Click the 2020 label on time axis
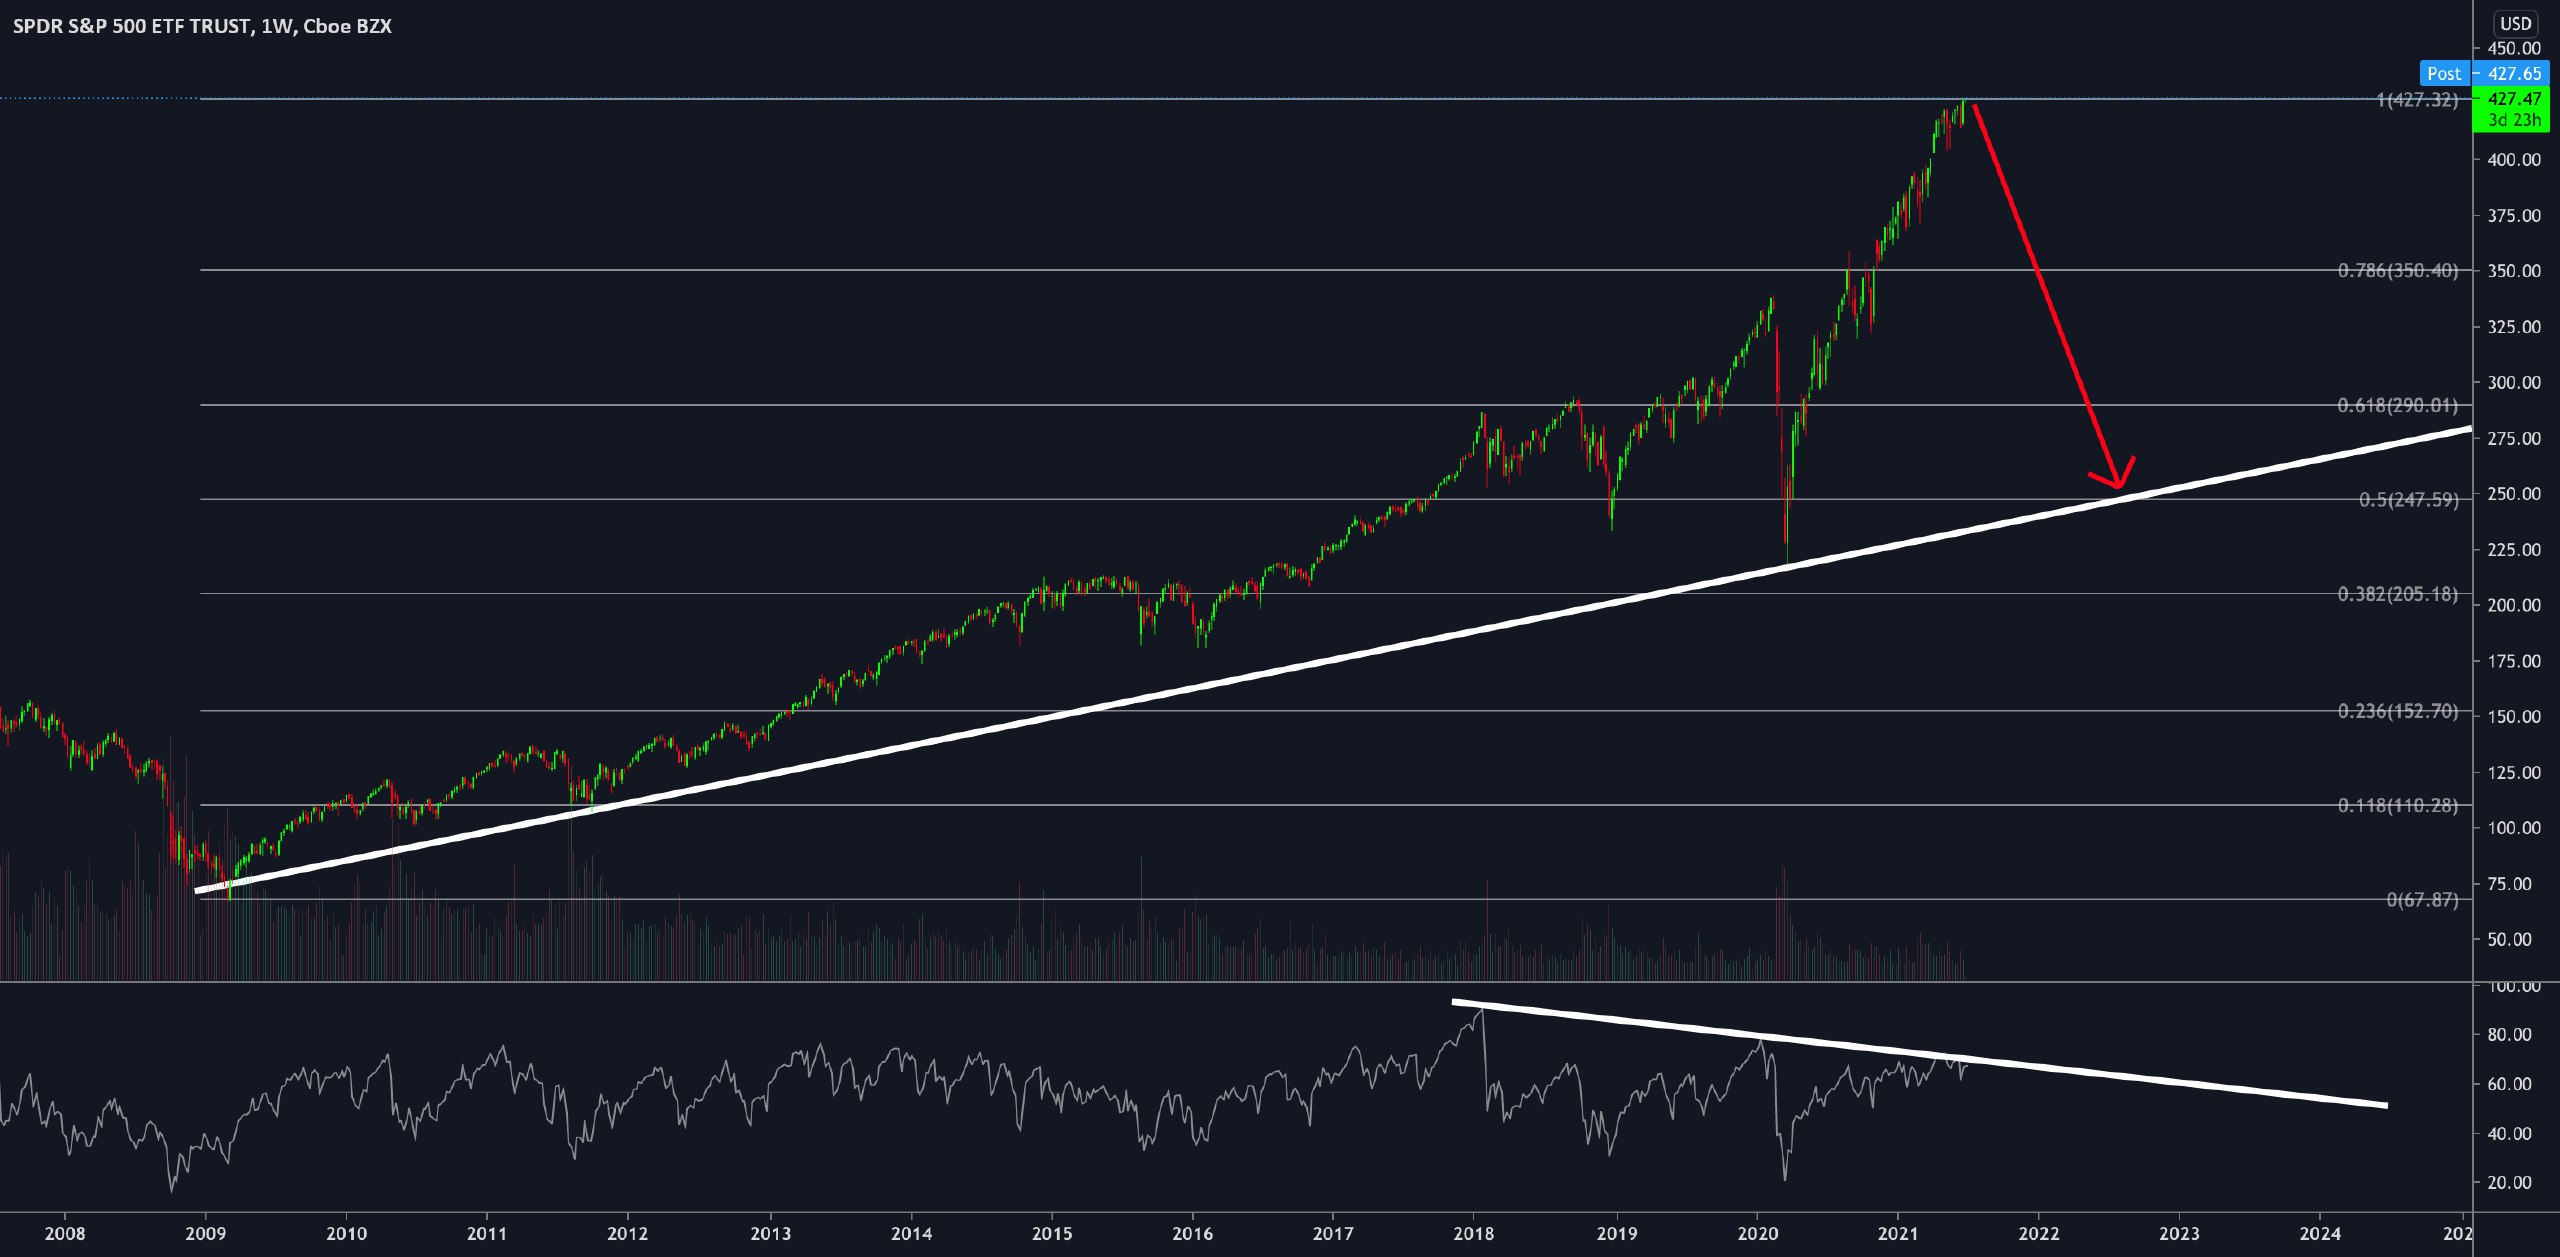 [1758, 1234]
